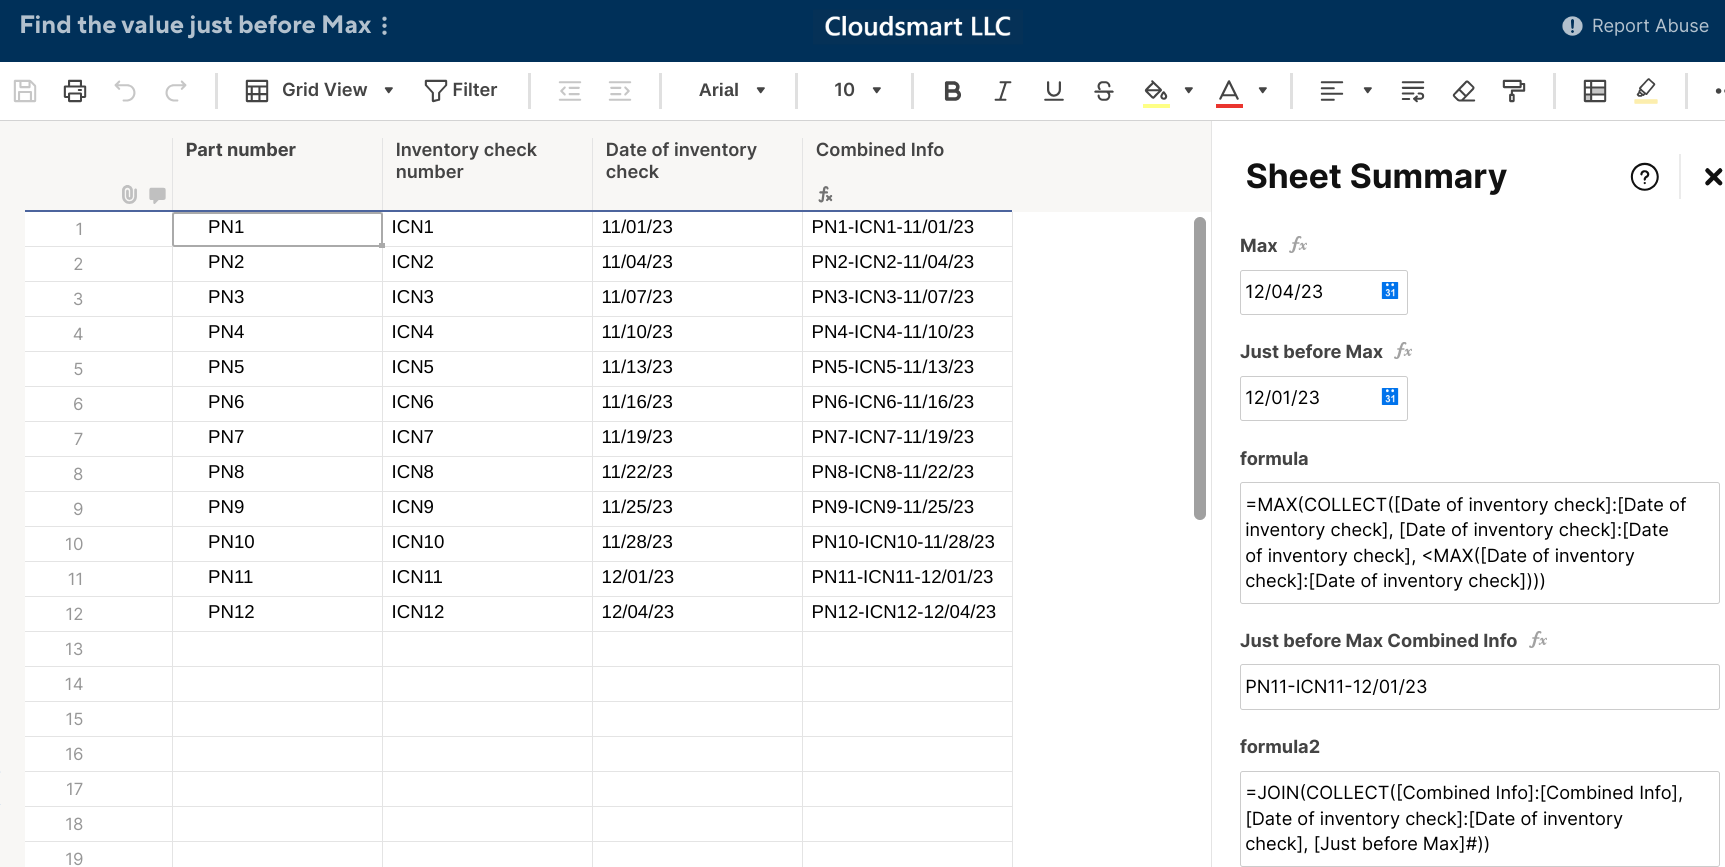The height and width of the screenshot is (867, 1725).
Task: Click the text color A icon
Action: click(1229, 92)
